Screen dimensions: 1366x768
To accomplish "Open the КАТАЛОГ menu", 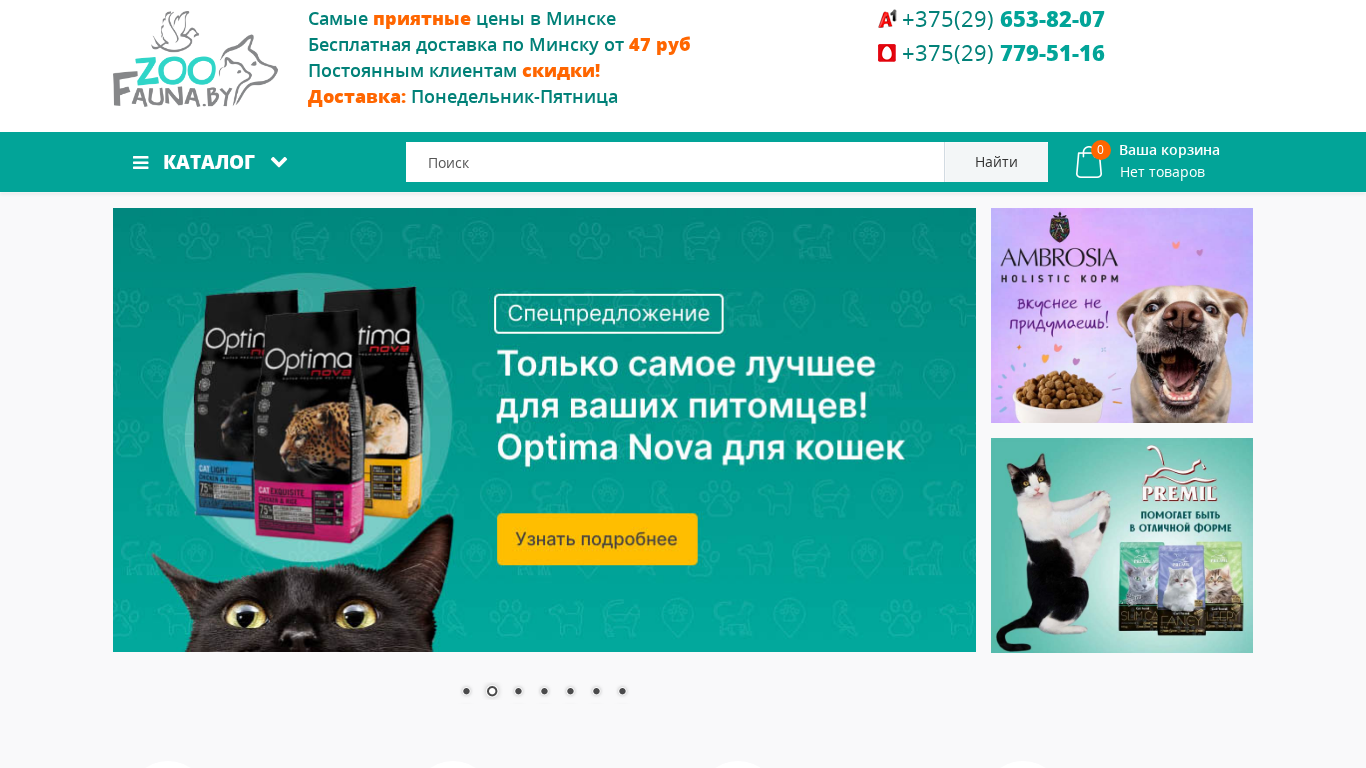I will point(210,162).
